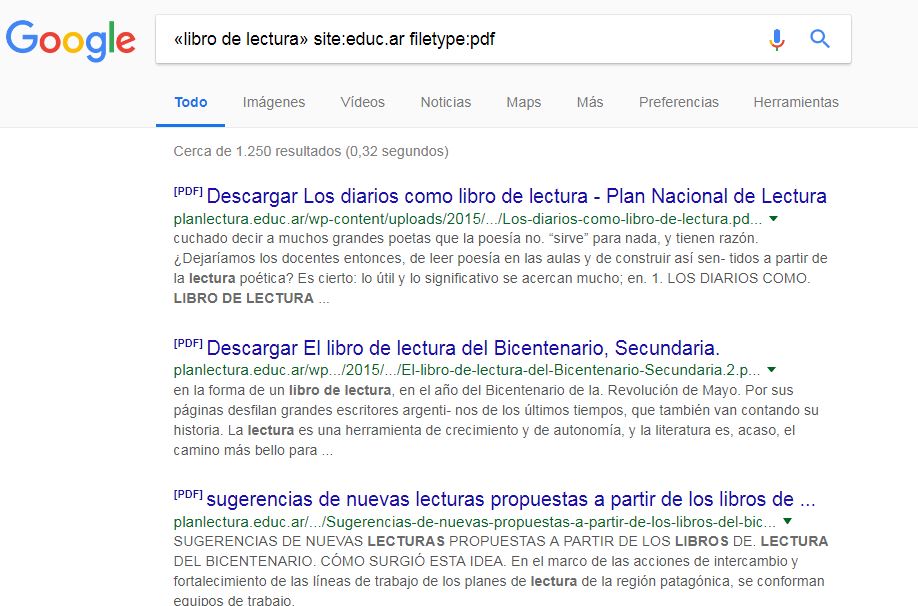
Task: Start voice search with the microphone icon
Action: (777, 40)
